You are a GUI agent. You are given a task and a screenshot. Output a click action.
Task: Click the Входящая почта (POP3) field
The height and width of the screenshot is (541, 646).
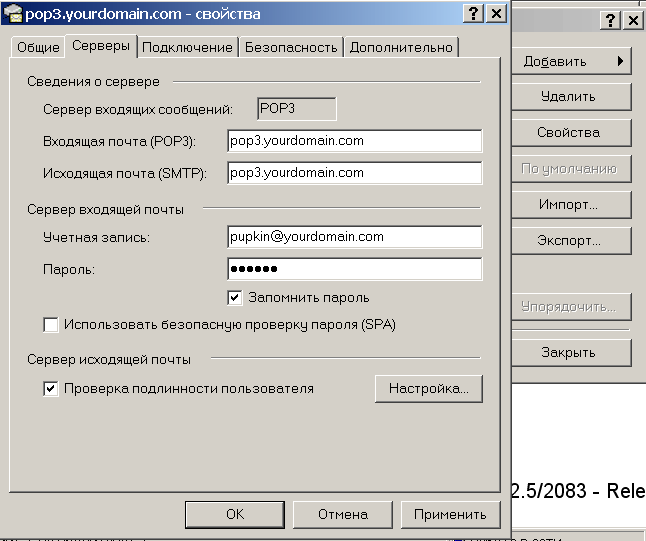tap(354, 141)
